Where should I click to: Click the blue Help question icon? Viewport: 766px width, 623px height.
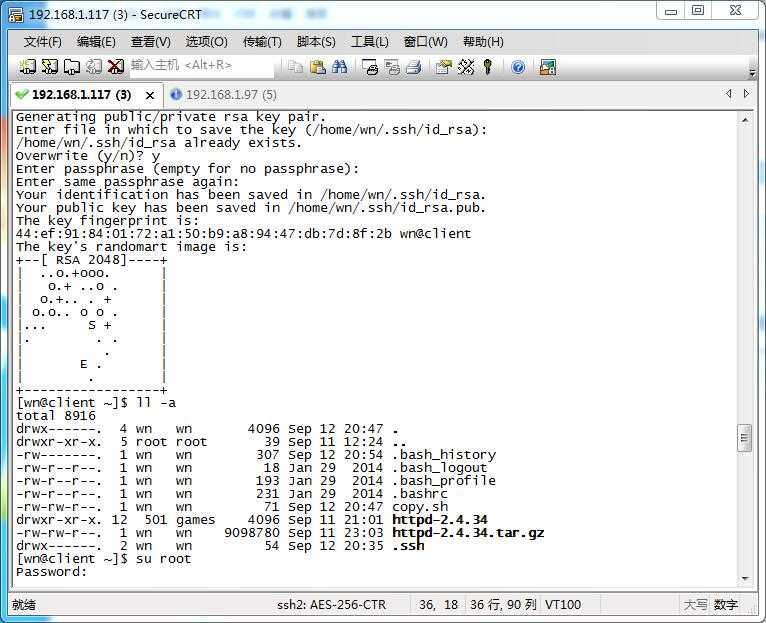click(x=518, y=66)
